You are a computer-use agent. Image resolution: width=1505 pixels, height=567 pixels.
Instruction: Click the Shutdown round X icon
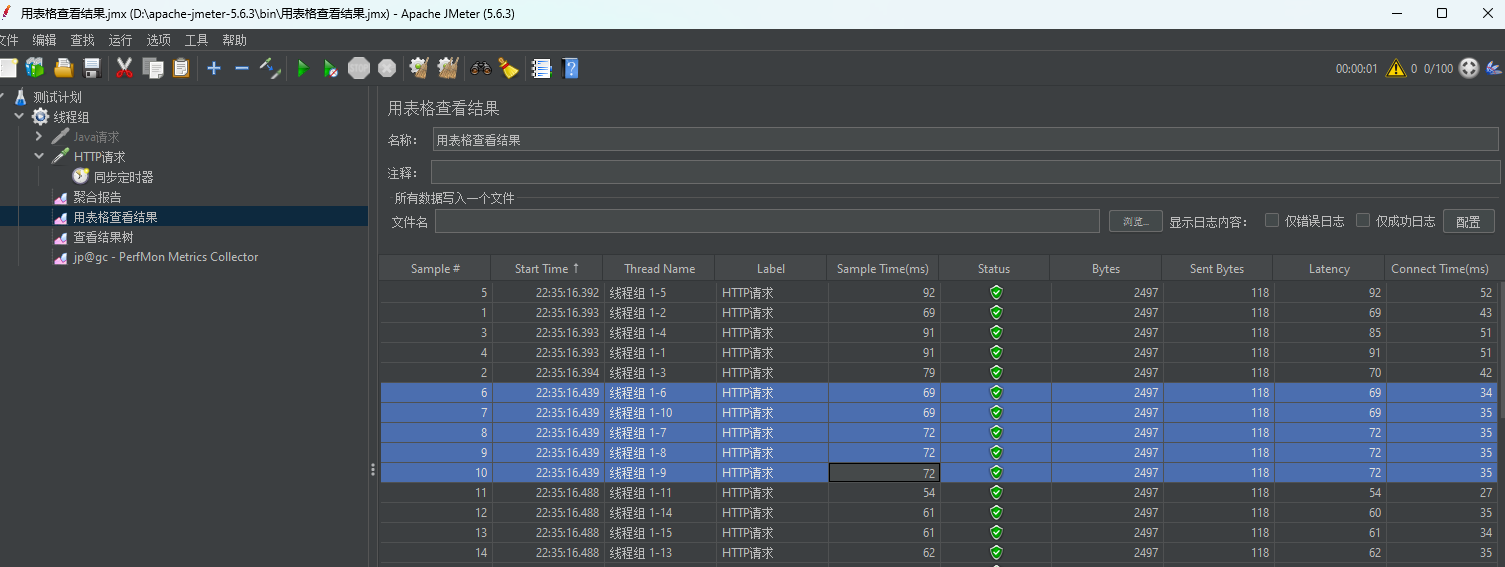point(387,68)
